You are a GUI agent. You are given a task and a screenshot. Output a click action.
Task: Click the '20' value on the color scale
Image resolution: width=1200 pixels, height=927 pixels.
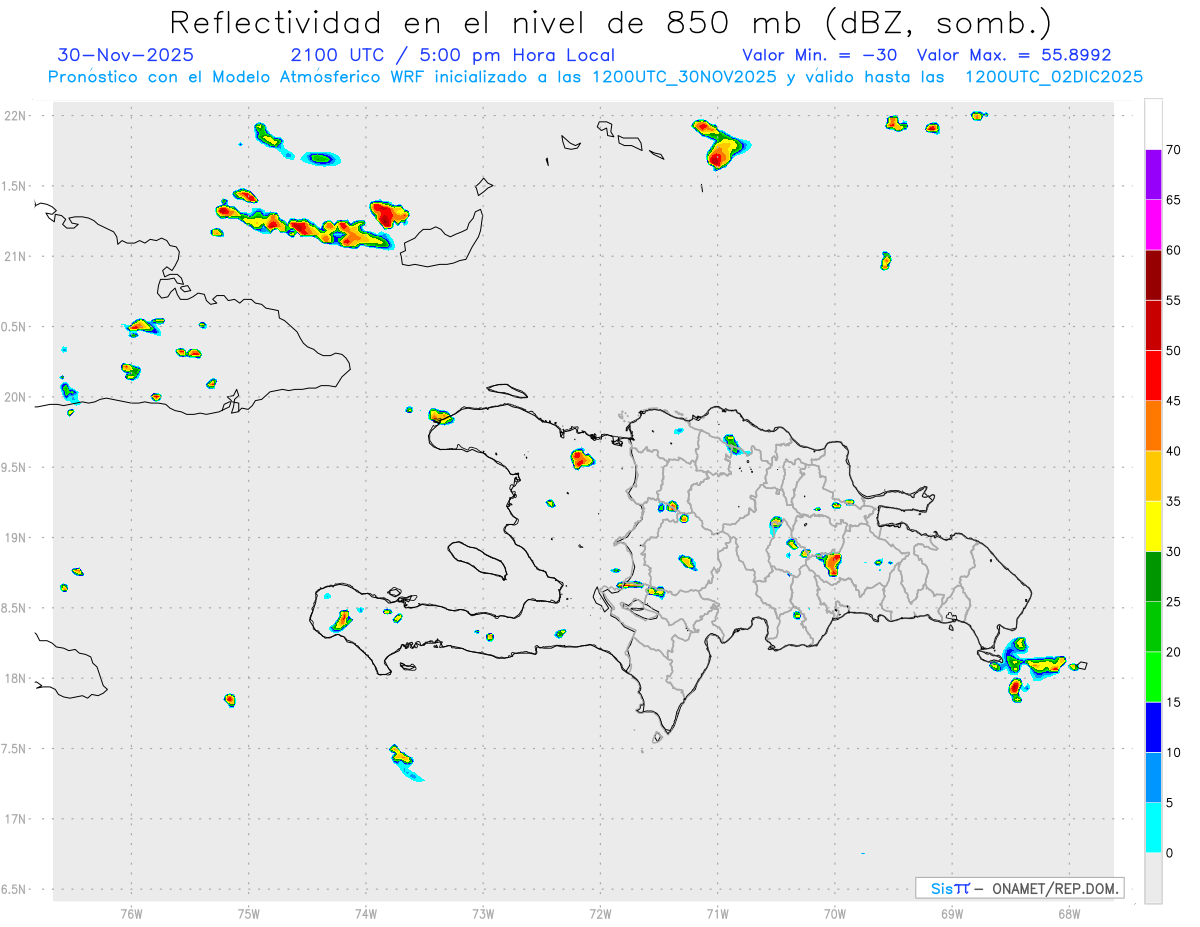click(x=1173, y=652)
